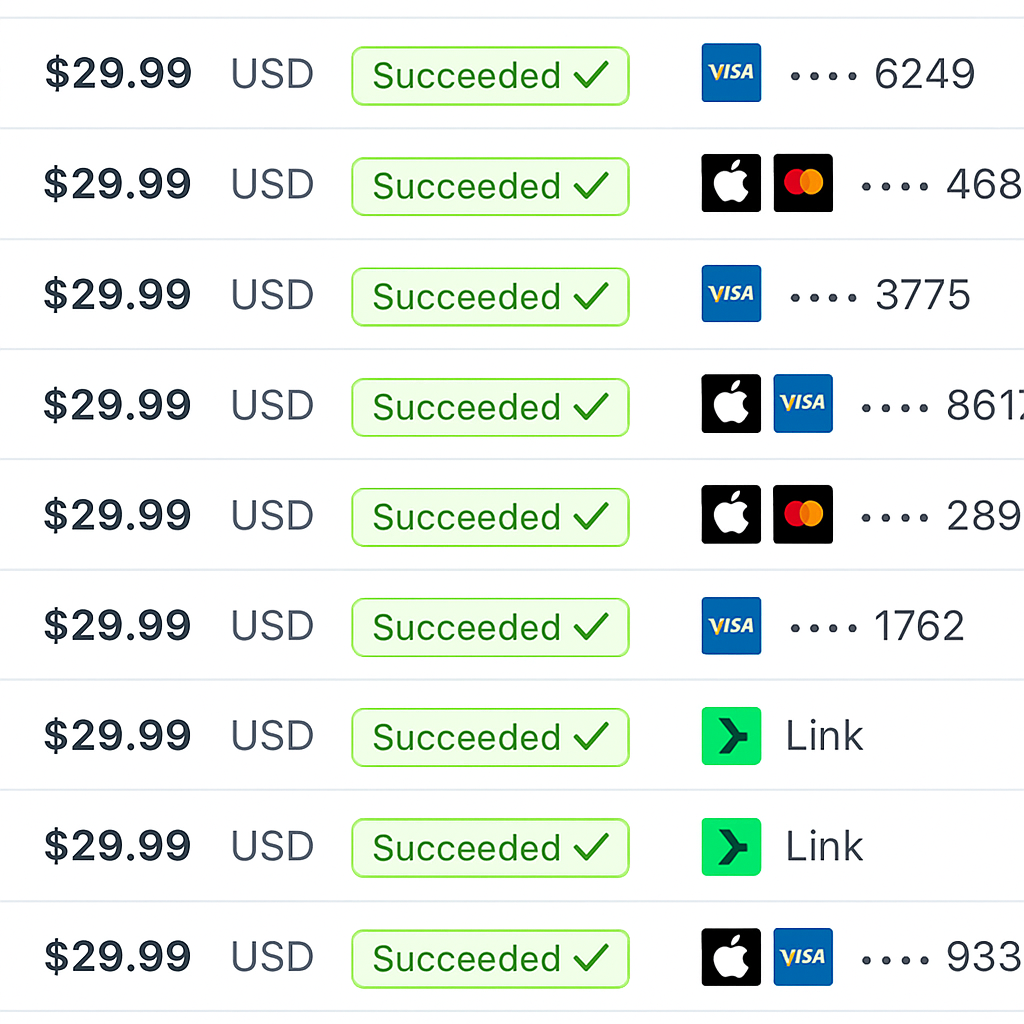1024x1024 pixels.
Task: Click Succeeded badge for card 6249 payment
Action: pyautogui.click(x=490, y=76)
